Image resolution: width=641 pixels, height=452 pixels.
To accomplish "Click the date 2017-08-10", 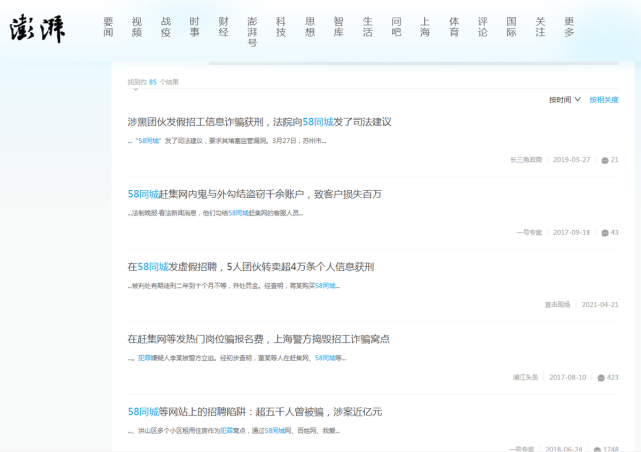I will (567, 377).
